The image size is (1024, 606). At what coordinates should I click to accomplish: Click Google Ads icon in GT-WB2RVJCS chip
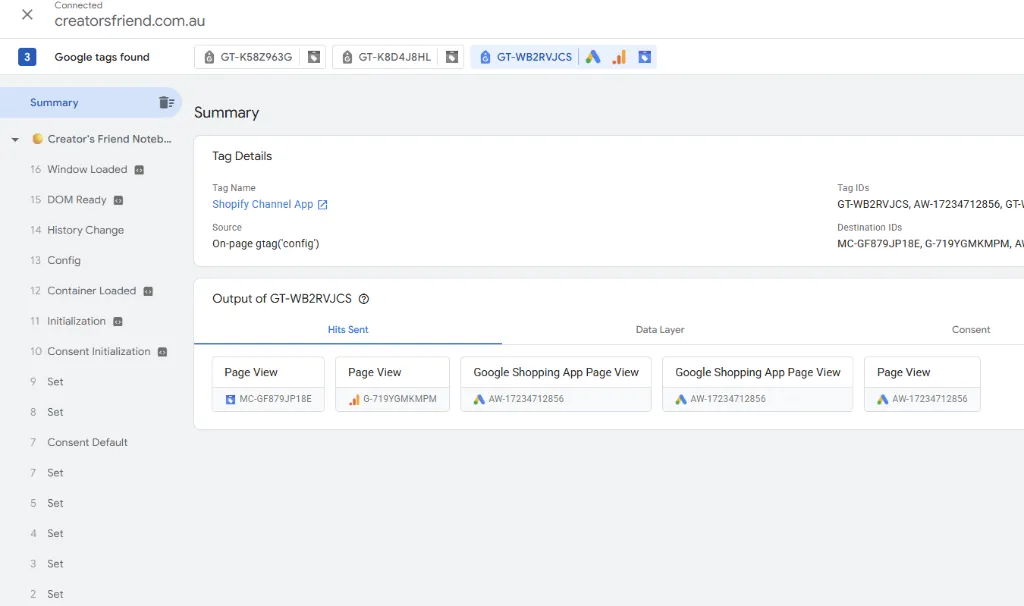pos(593,57)
